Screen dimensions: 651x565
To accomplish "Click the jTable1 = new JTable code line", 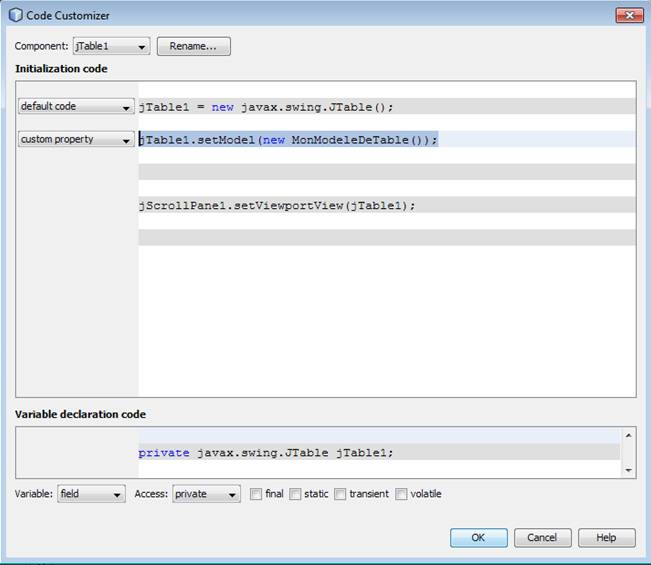I will click(272, 107).
